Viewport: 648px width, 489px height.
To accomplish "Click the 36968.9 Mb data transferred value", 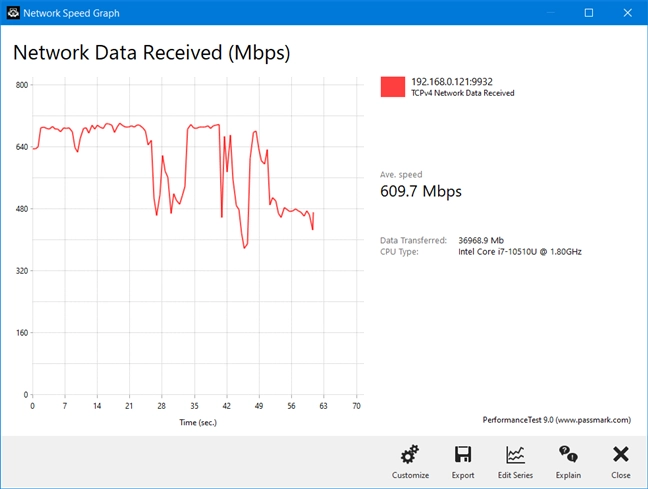I will 481,240.
